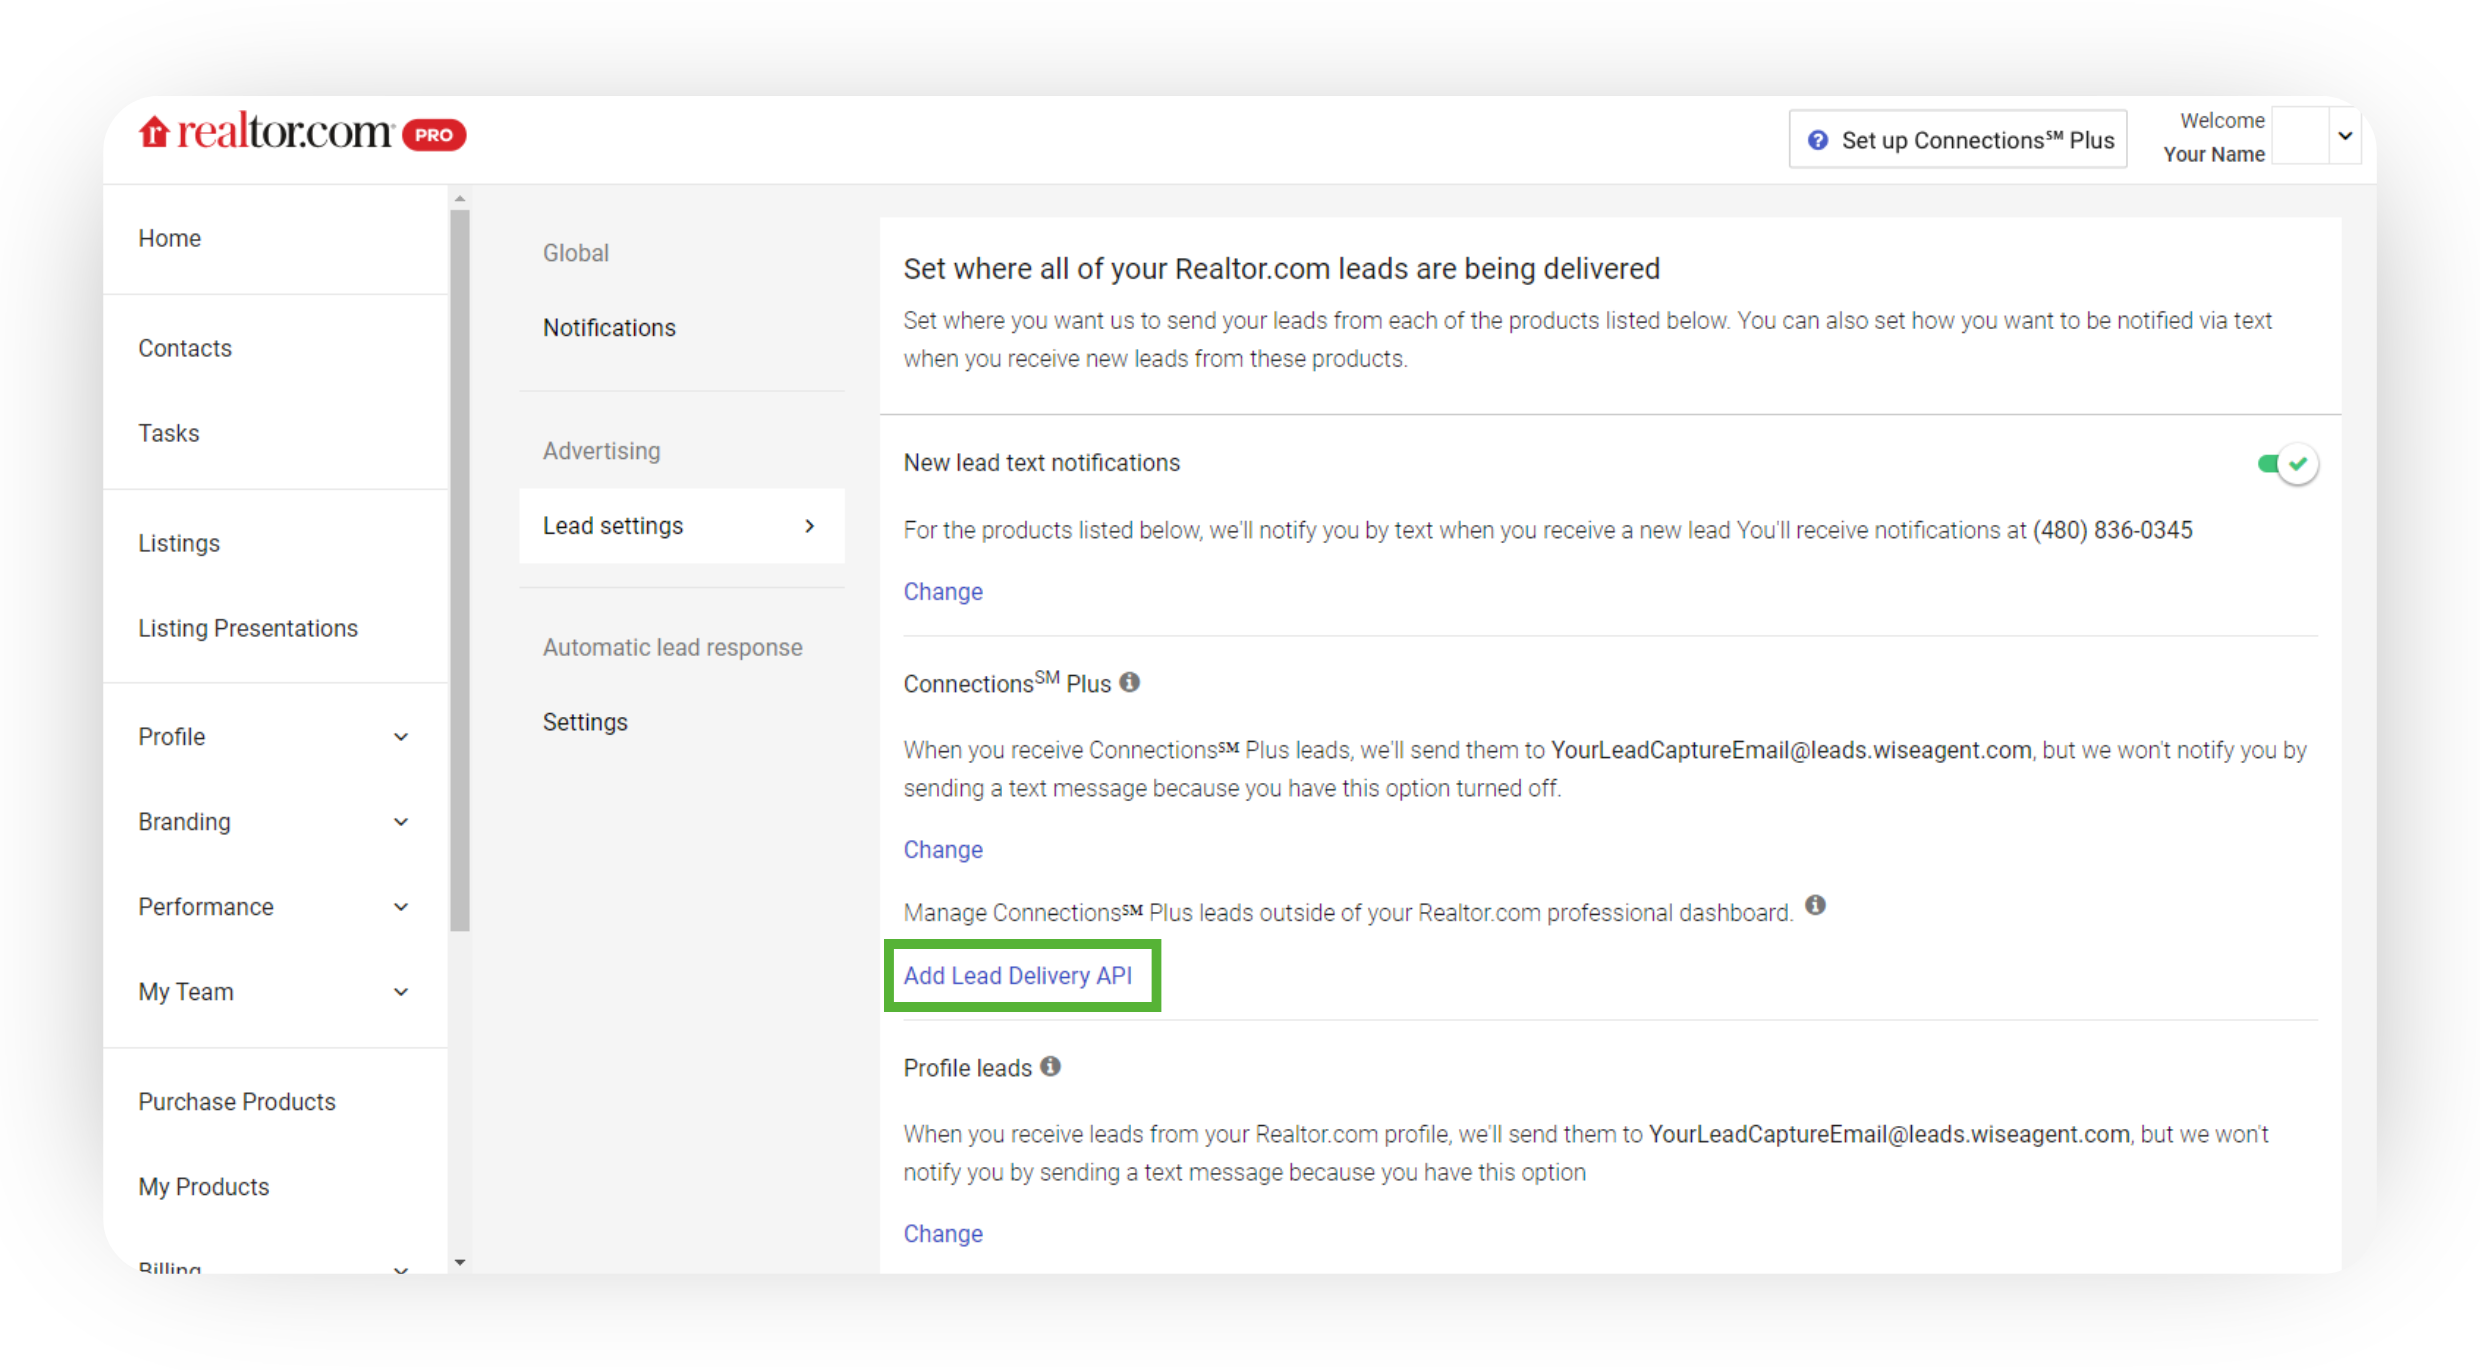The image size is (2480, 1370).
Task: Open Contacts in sidebar
Action: (x=185, y=348)
